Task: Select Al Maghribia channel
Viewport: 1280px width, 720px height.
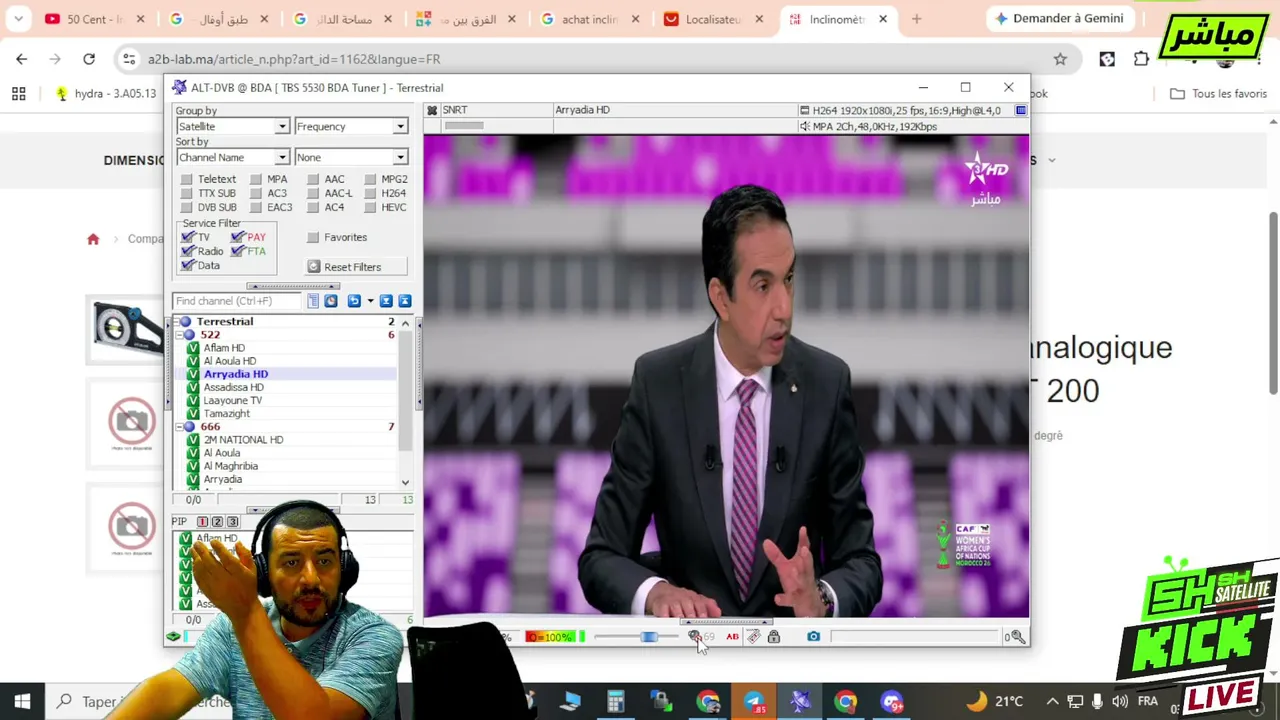Action: 231,466
